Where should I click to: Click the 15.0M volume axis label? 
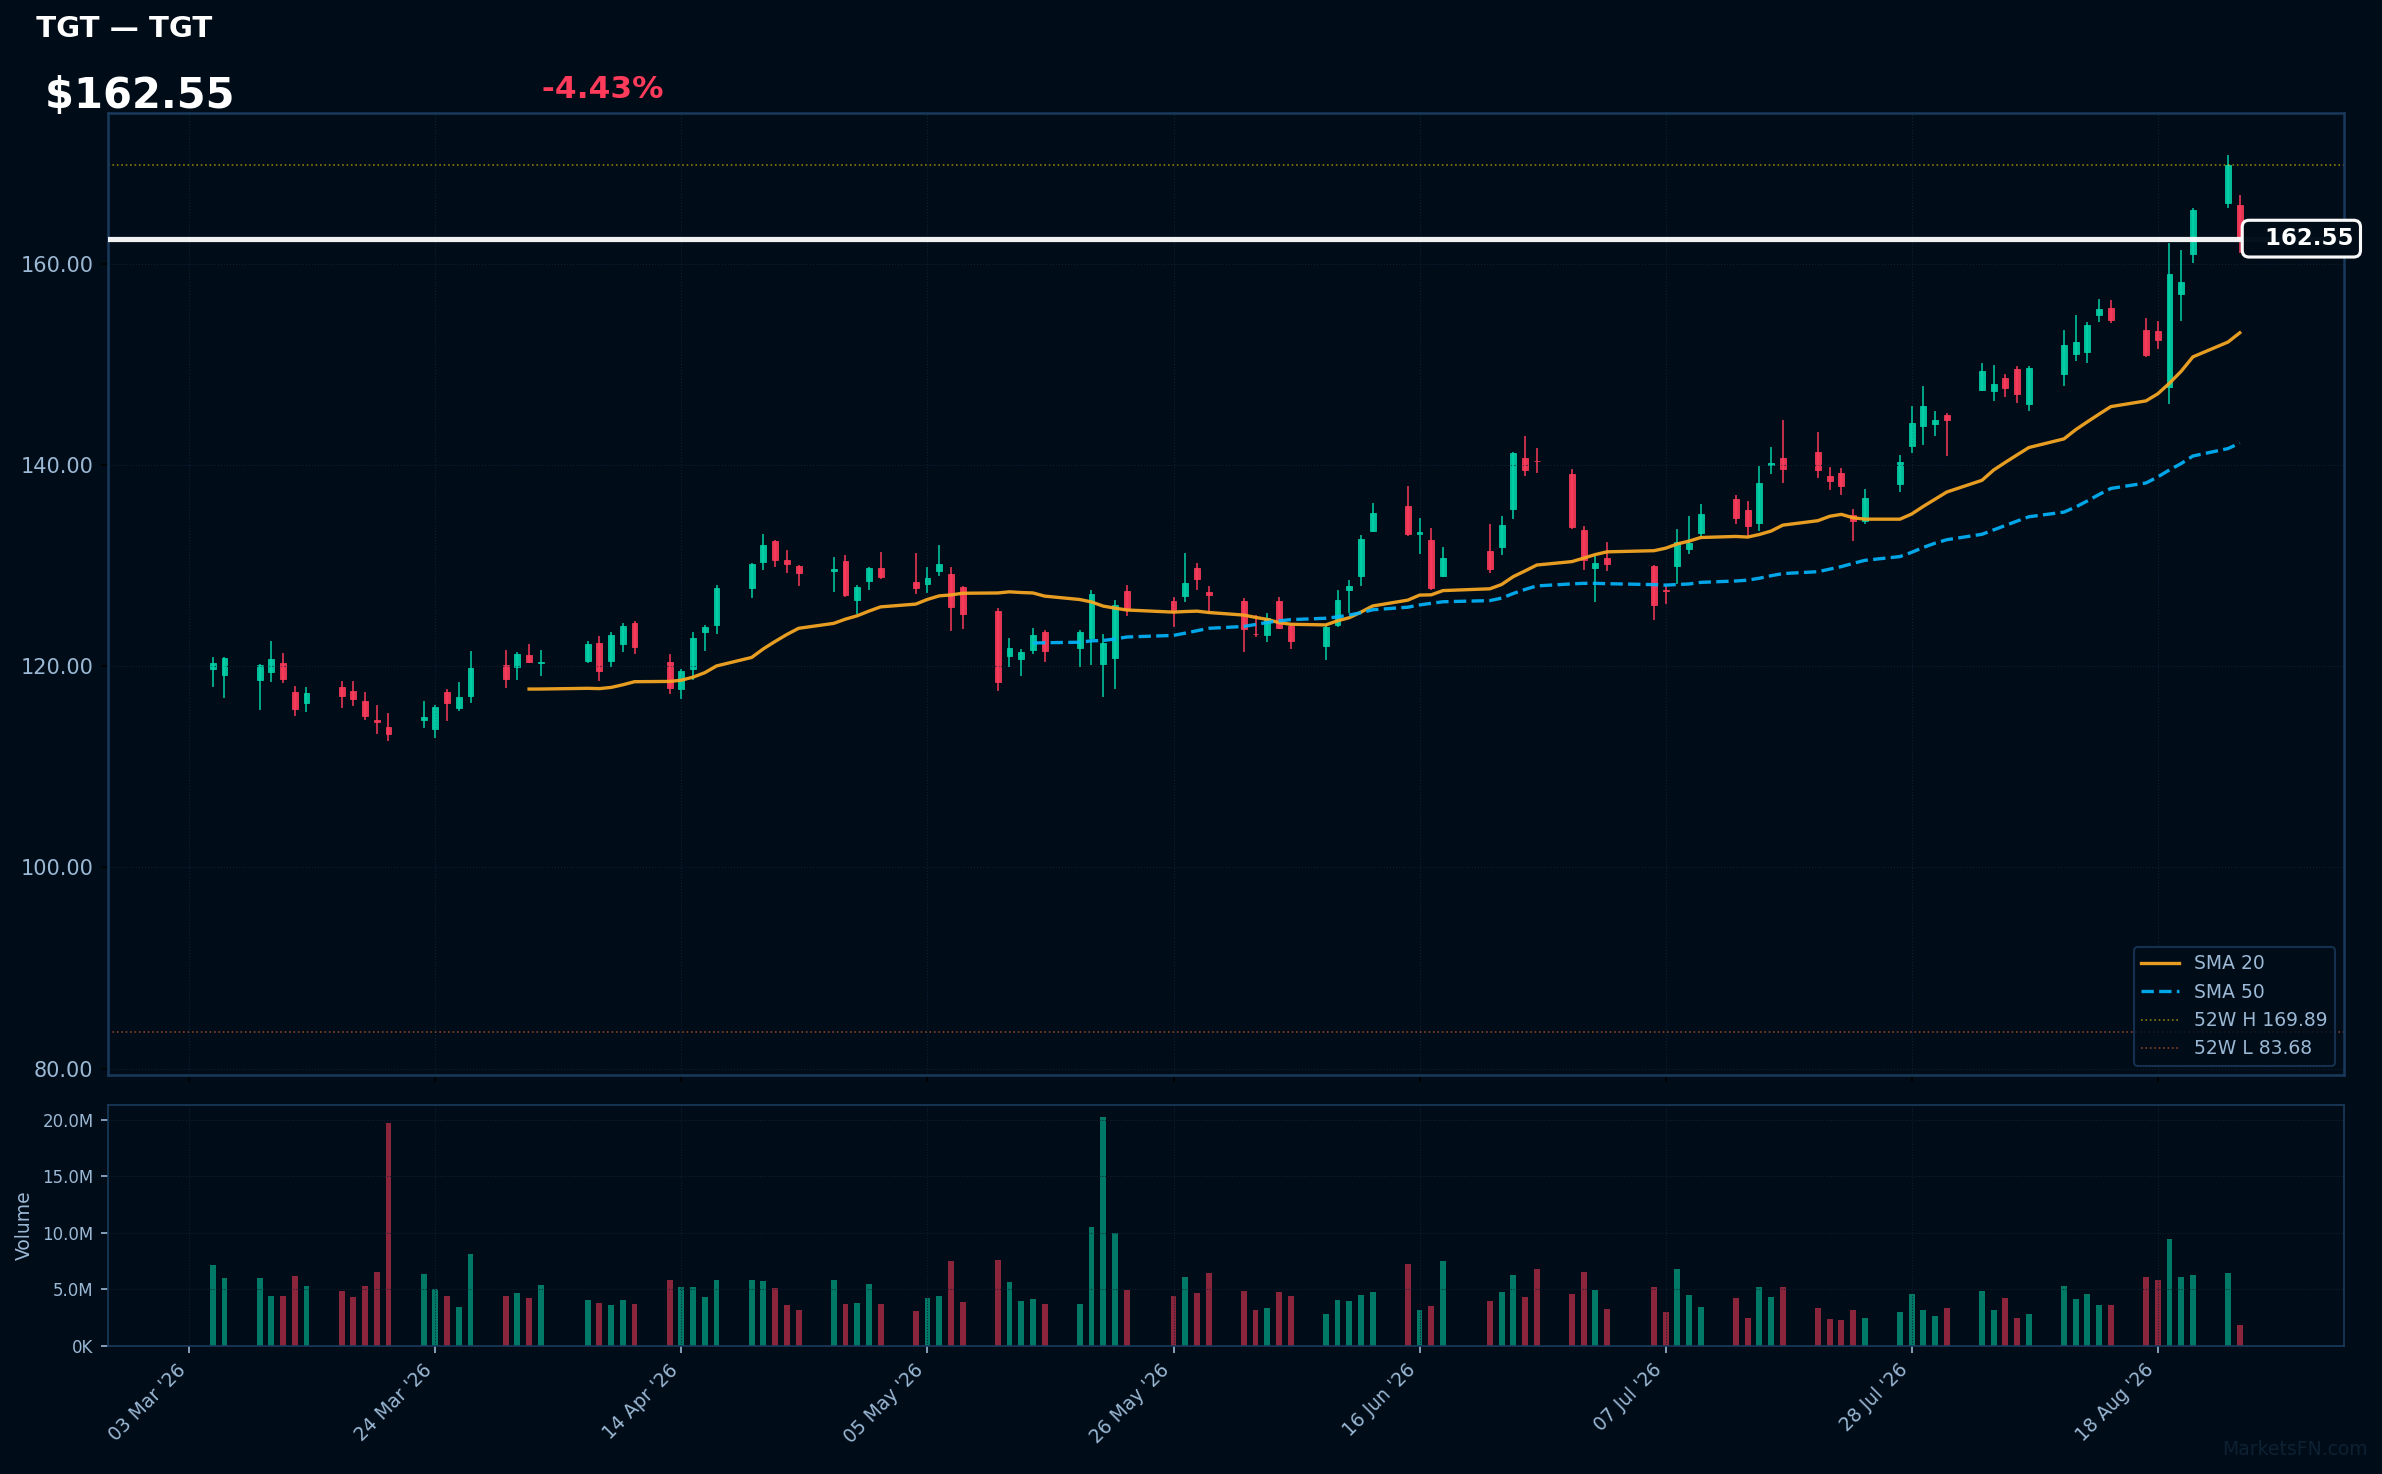68,1177
